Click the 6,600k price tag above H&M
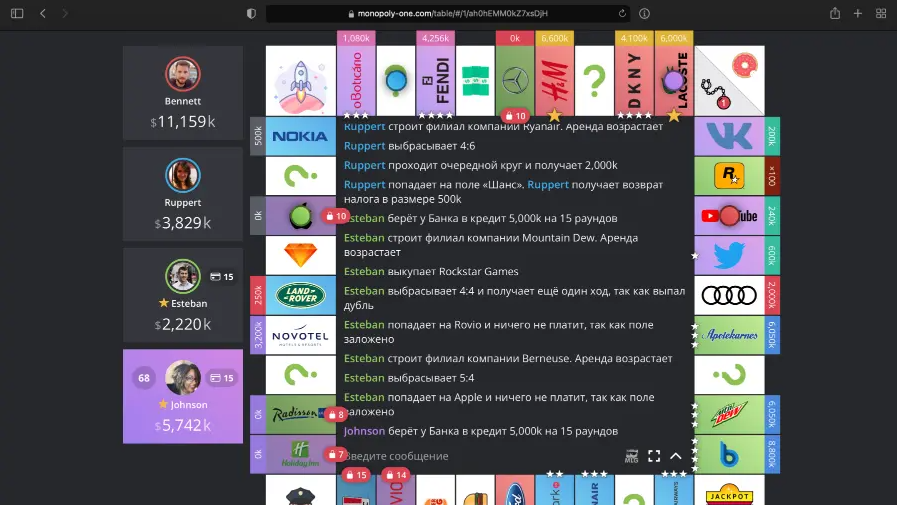 pos(554,38)
